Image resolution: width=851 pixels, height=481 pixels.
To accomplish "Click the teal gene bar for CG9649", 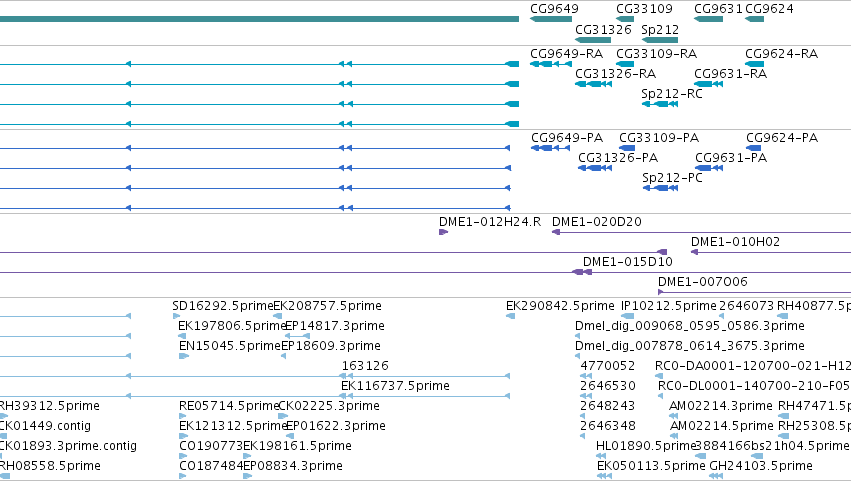I will [x=551, y=19].
